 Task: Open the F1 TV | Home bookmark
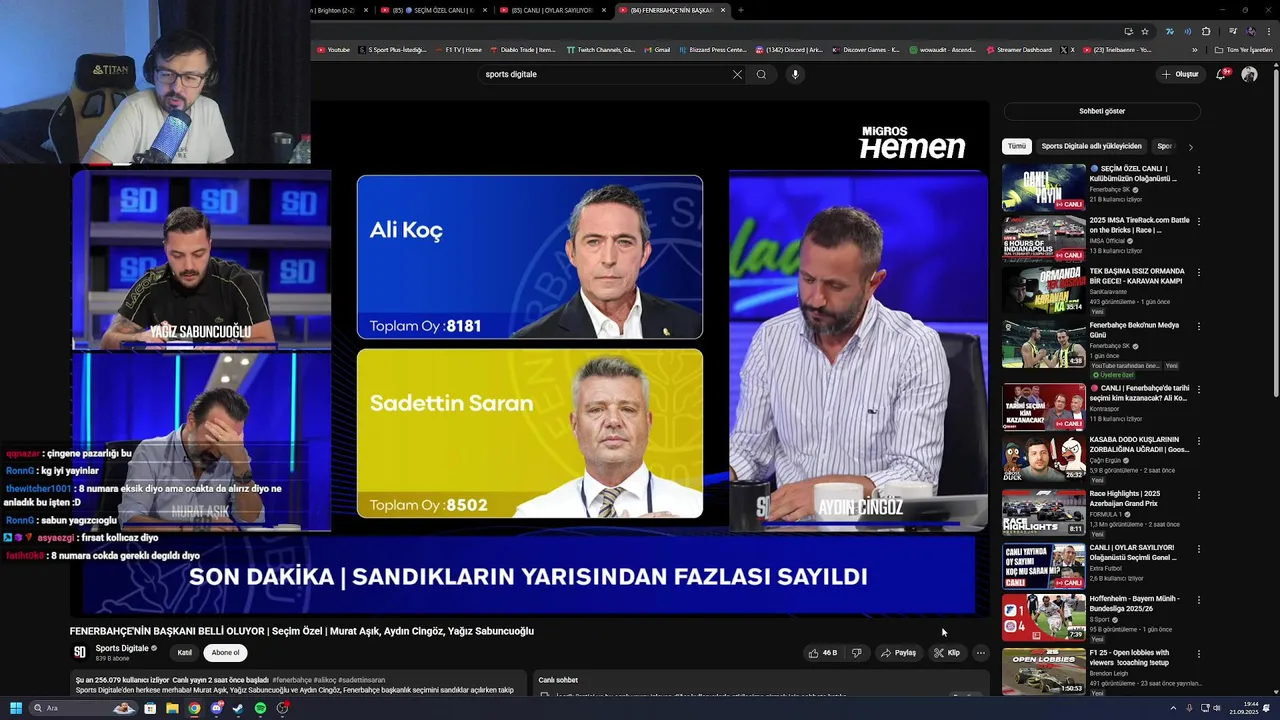coord(458,49)
